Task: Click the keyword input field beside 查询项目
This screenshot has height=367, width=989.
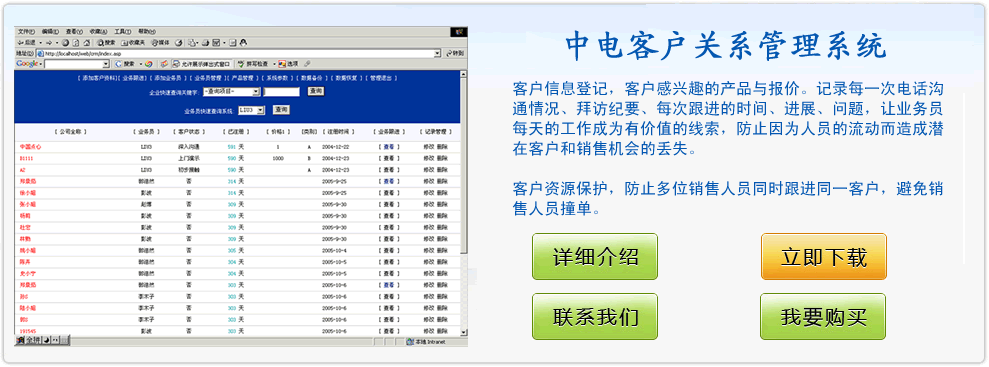Action: click(281, 92)
